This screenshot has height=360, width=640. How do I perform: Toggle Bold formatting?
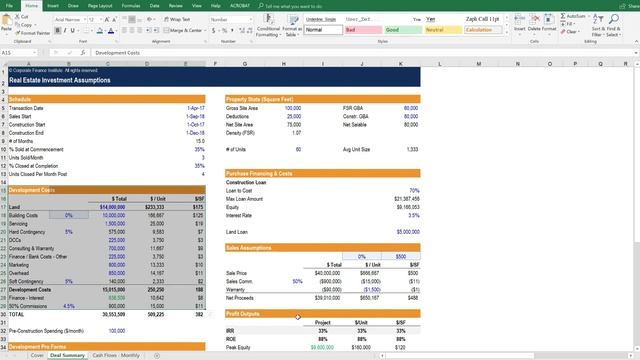click(x=58, y=31)
